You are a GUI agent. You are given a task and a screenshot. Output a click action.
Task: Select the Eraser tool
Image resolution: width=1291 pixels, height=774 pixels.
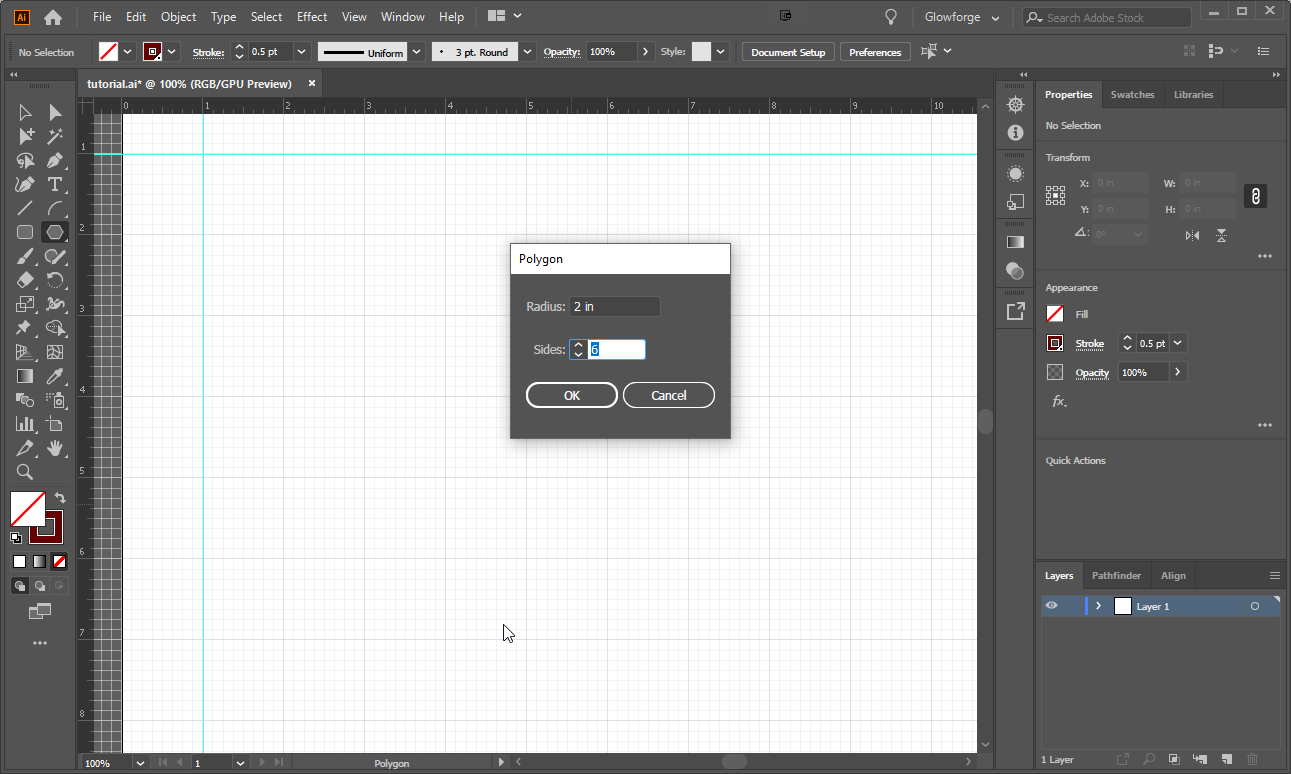point(25,280)
